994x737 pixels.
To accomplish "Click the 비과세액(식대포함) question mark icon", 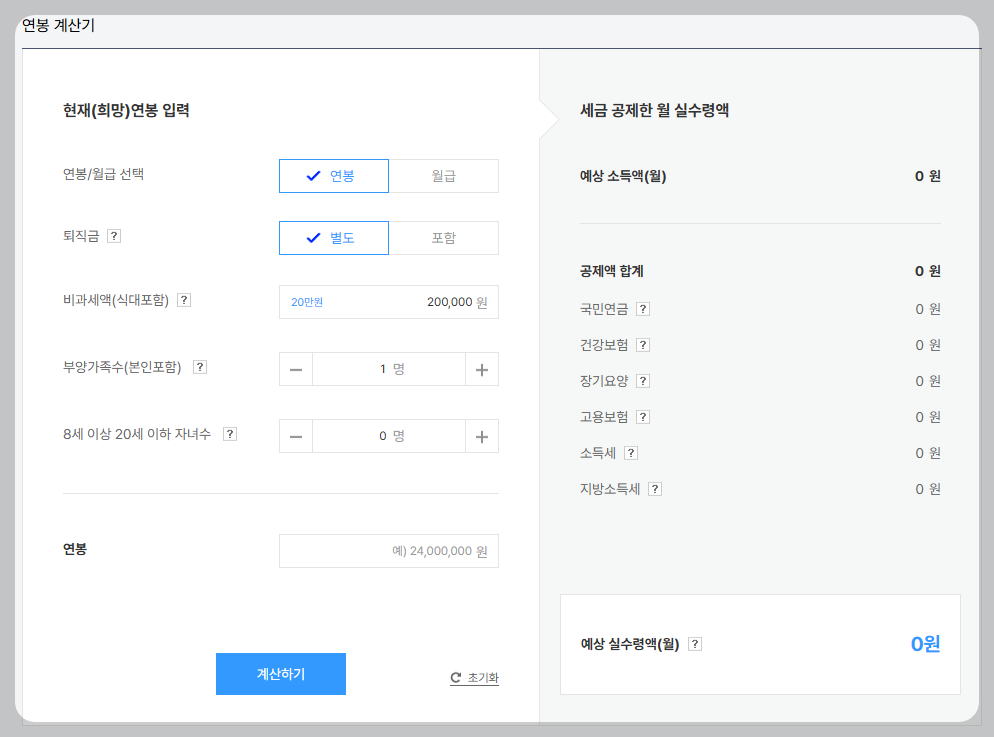I will pos(183,299).
